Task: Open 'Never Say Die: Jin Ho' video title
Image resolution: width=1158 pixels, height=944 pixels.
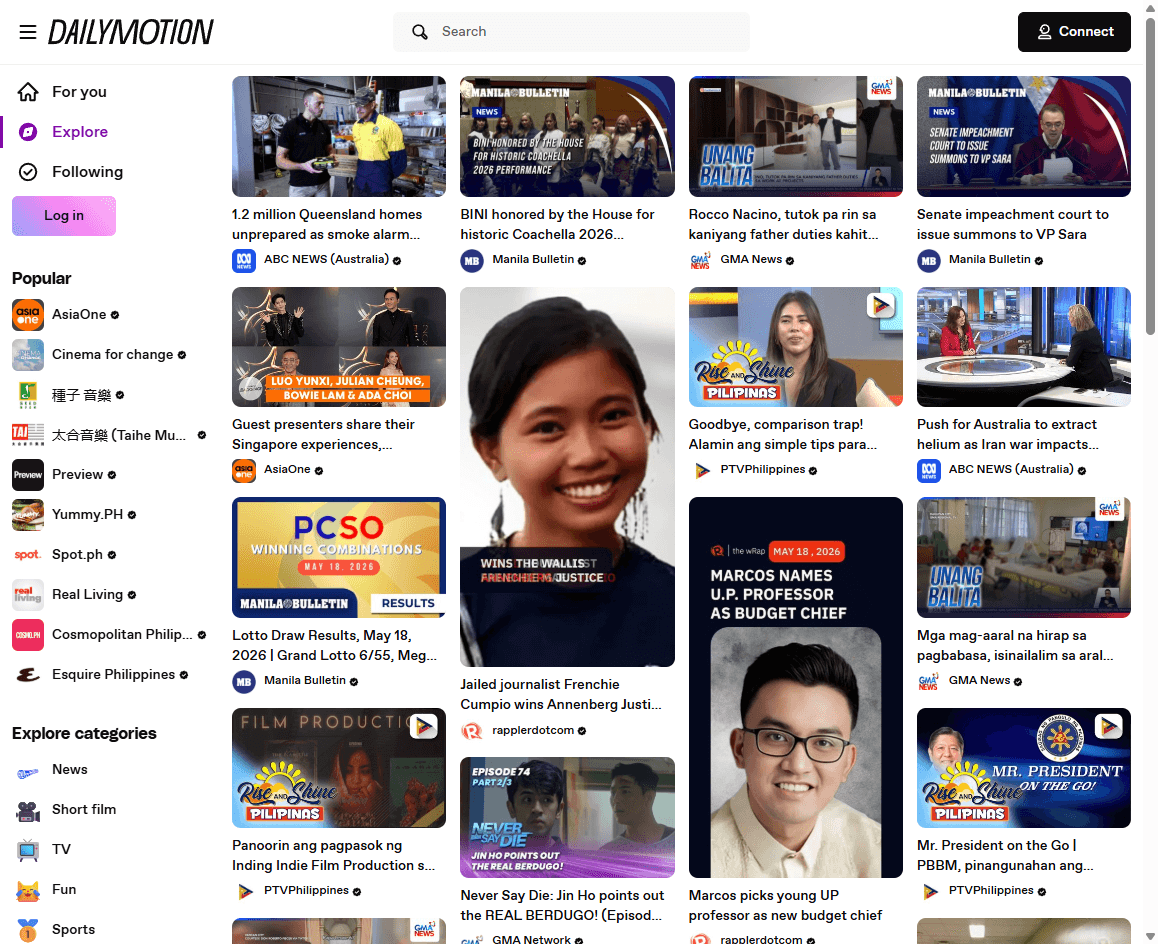Action: [562, 906]
